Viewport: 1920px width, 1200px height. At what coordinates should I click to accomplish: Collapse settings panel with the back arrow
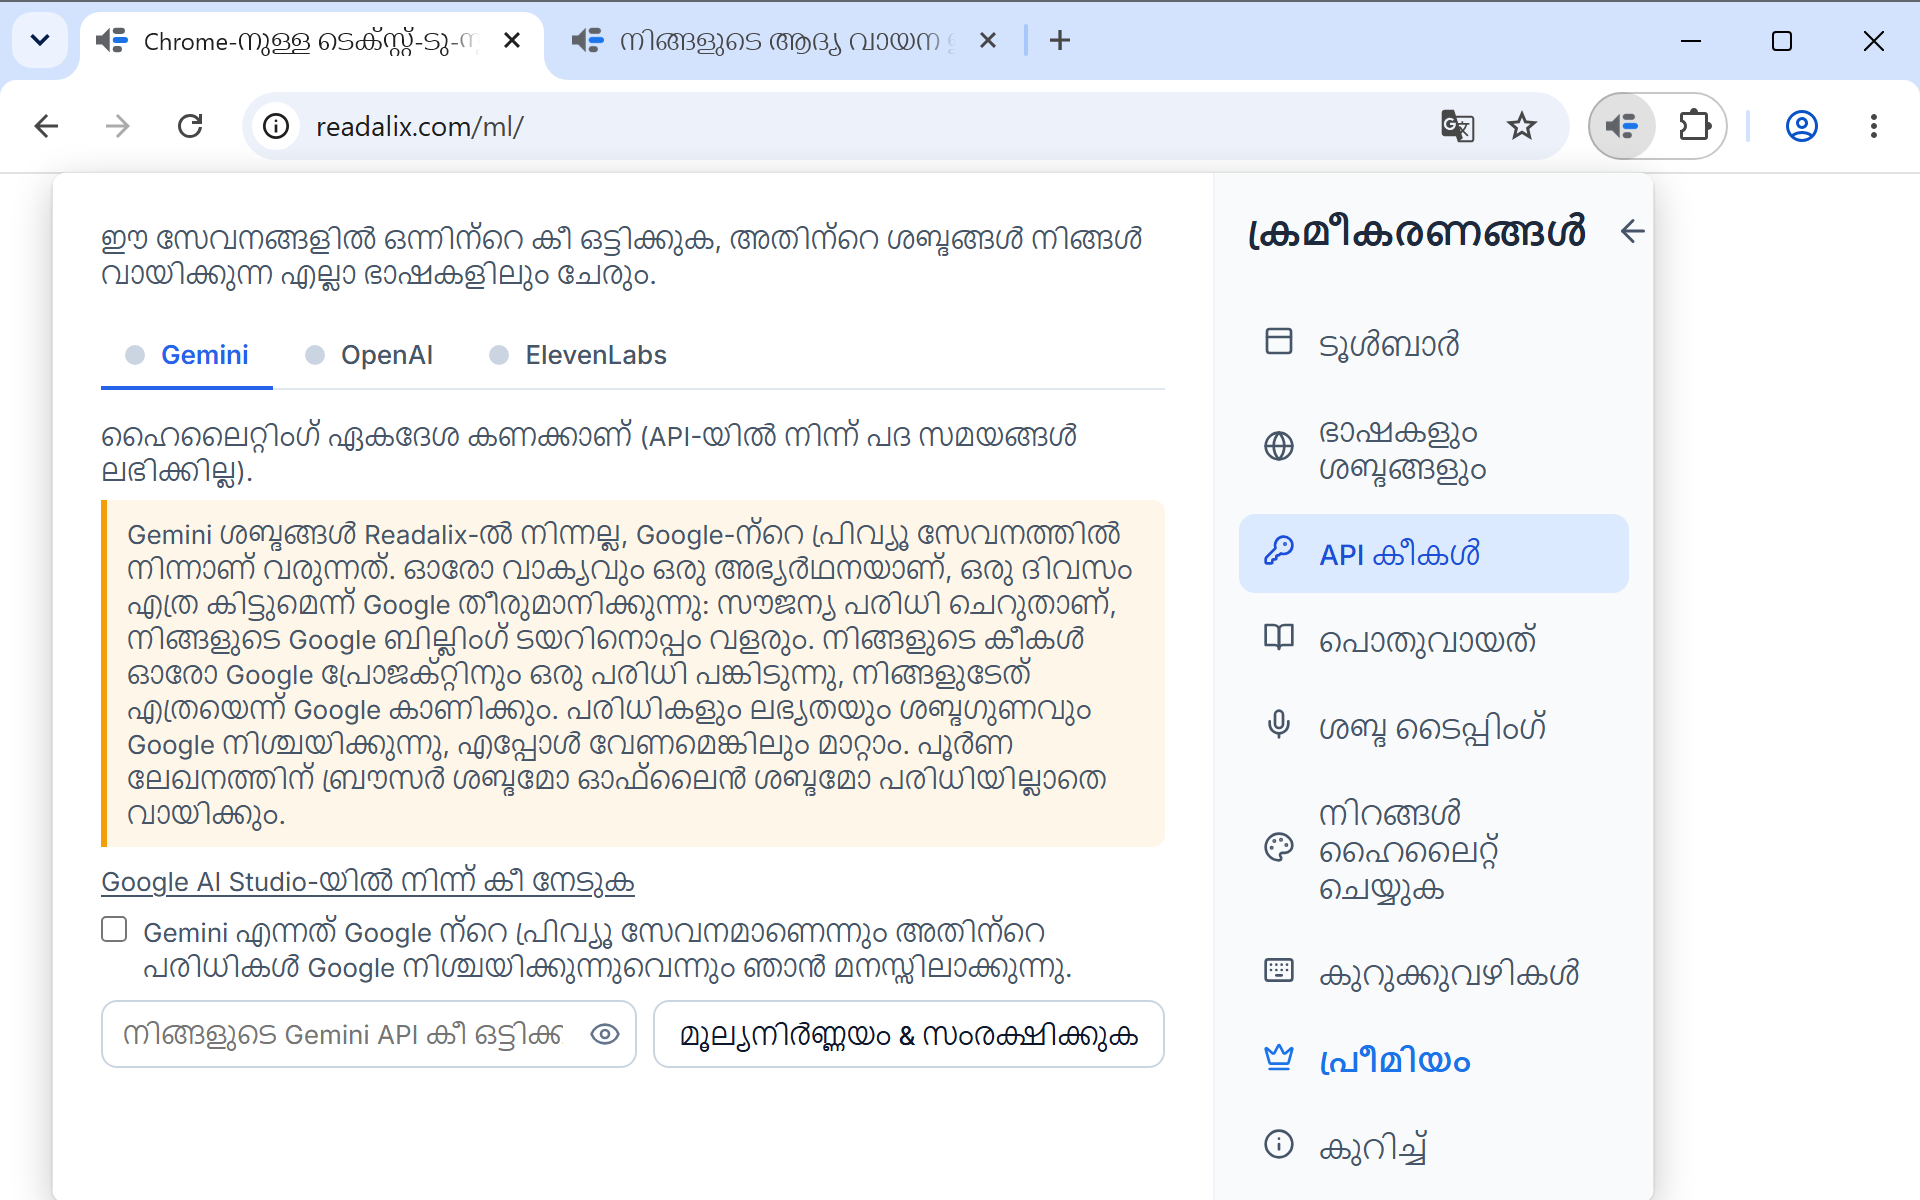pos(1632,231)
